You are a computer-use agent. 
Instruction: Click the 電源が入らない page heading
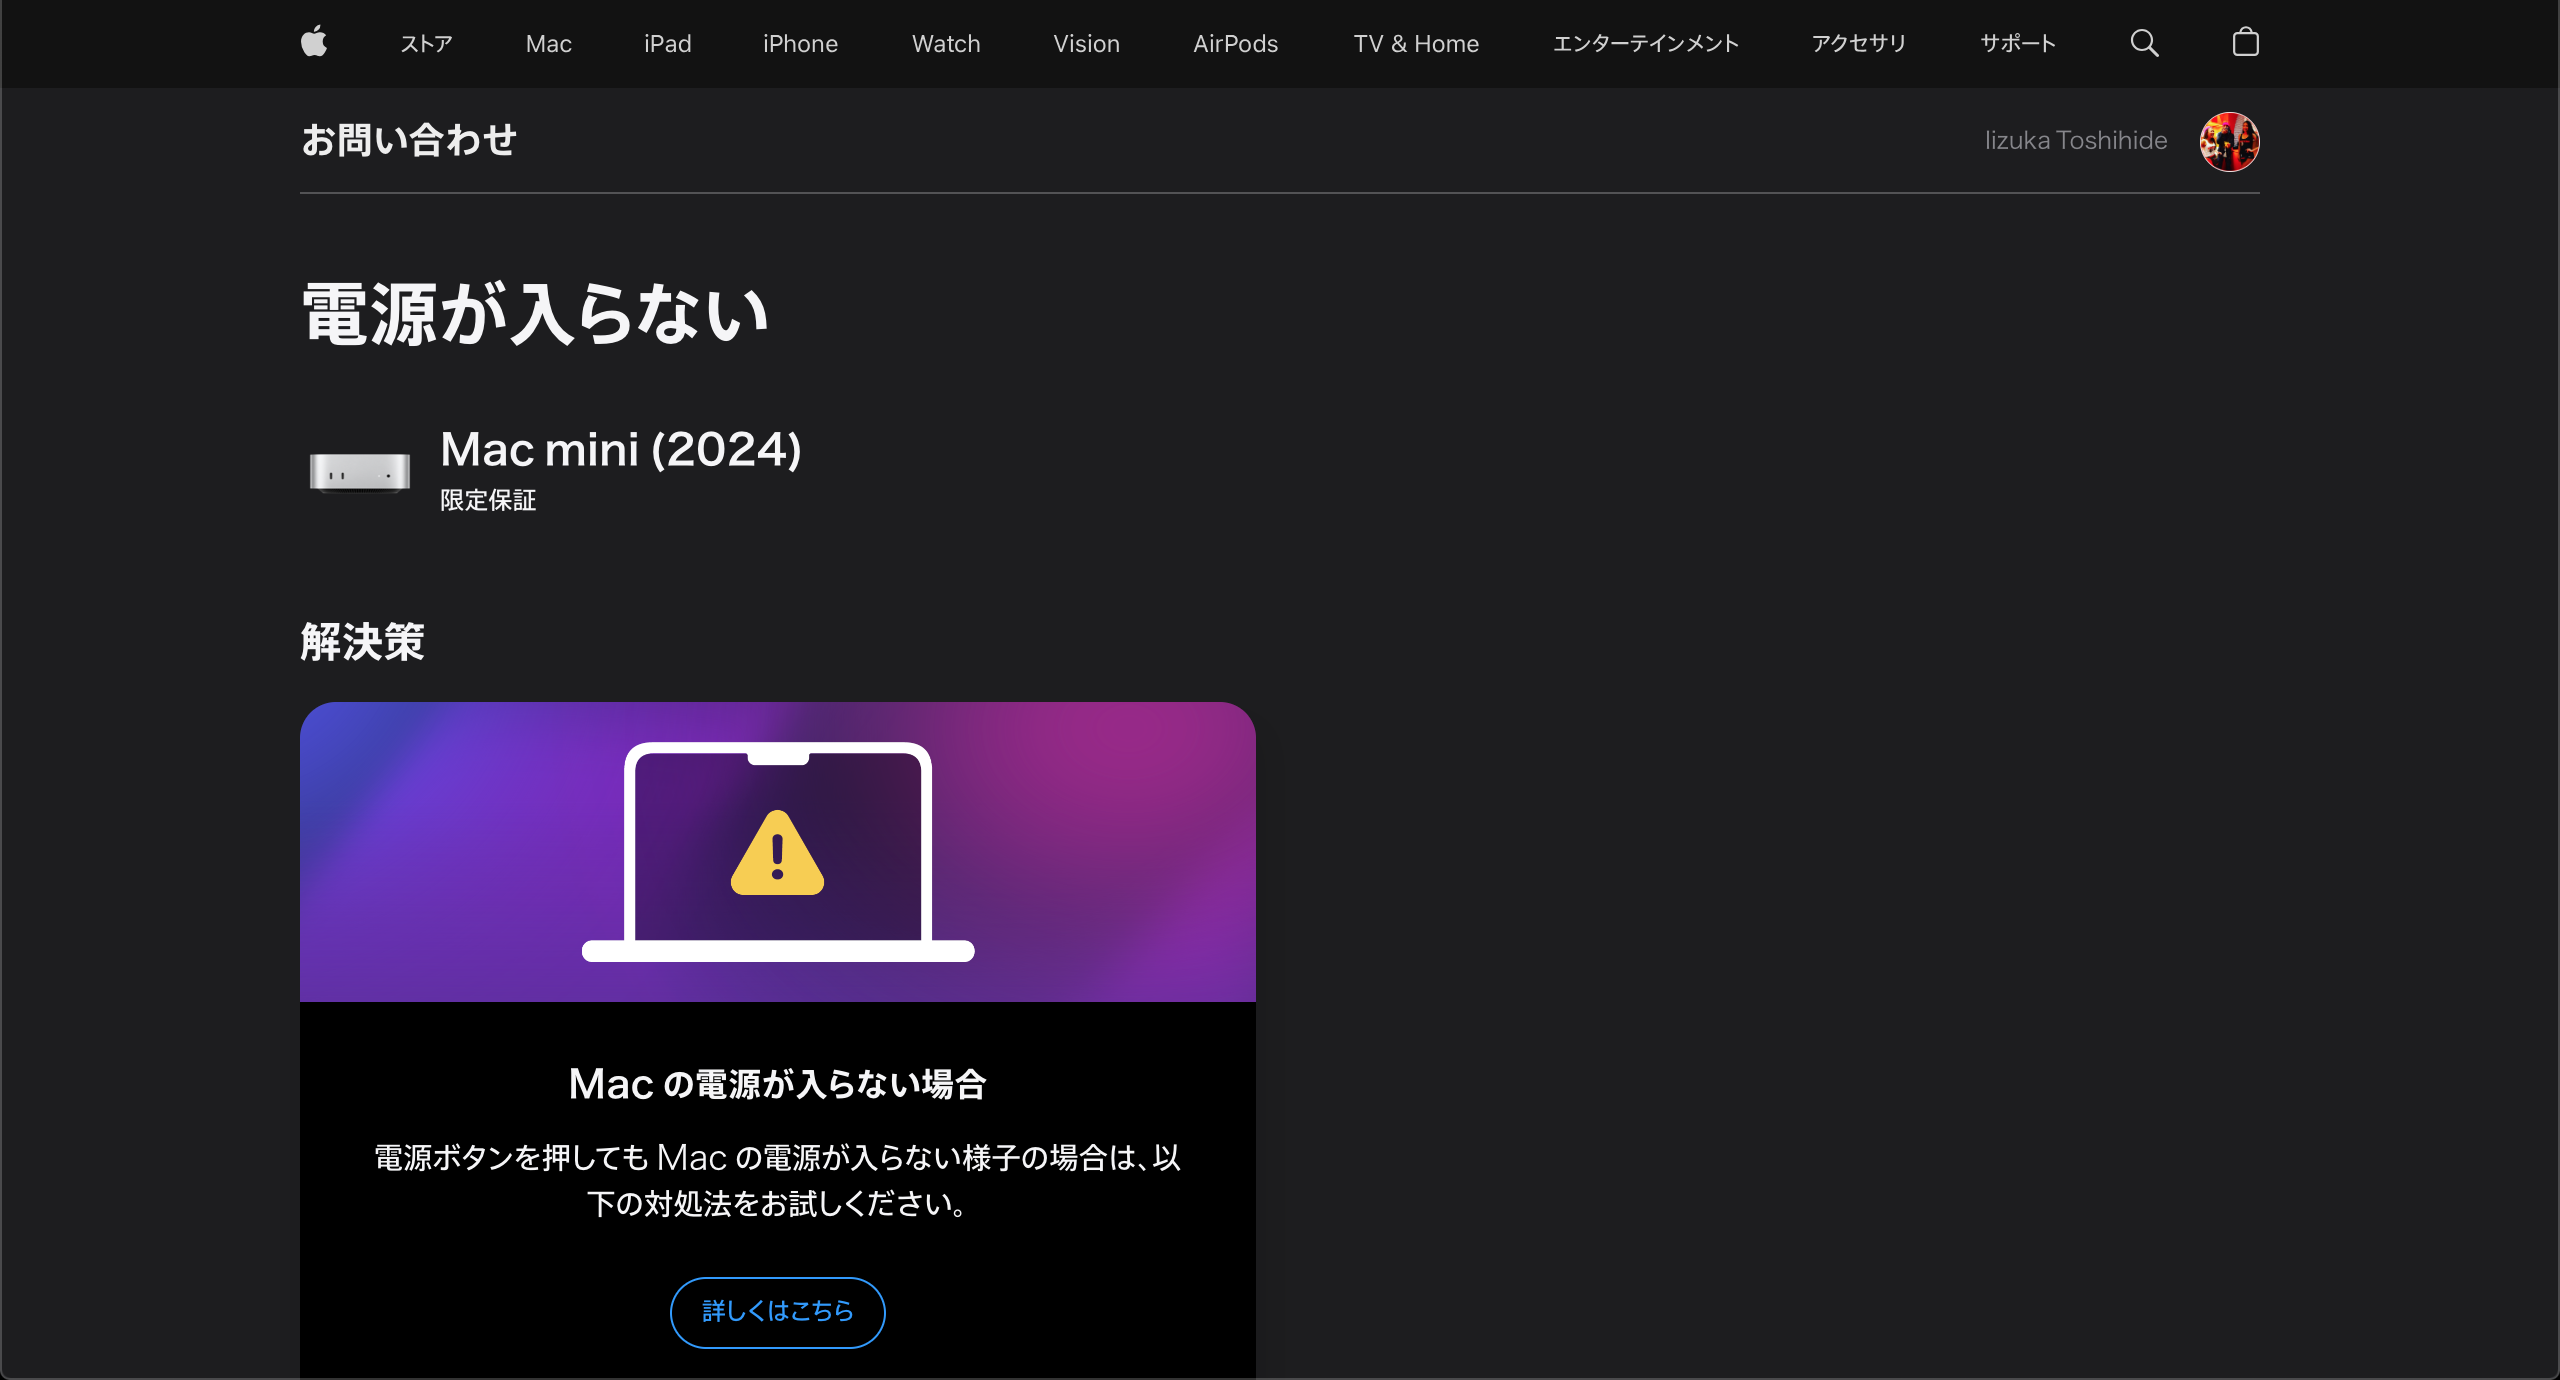(x=536, y=314)
